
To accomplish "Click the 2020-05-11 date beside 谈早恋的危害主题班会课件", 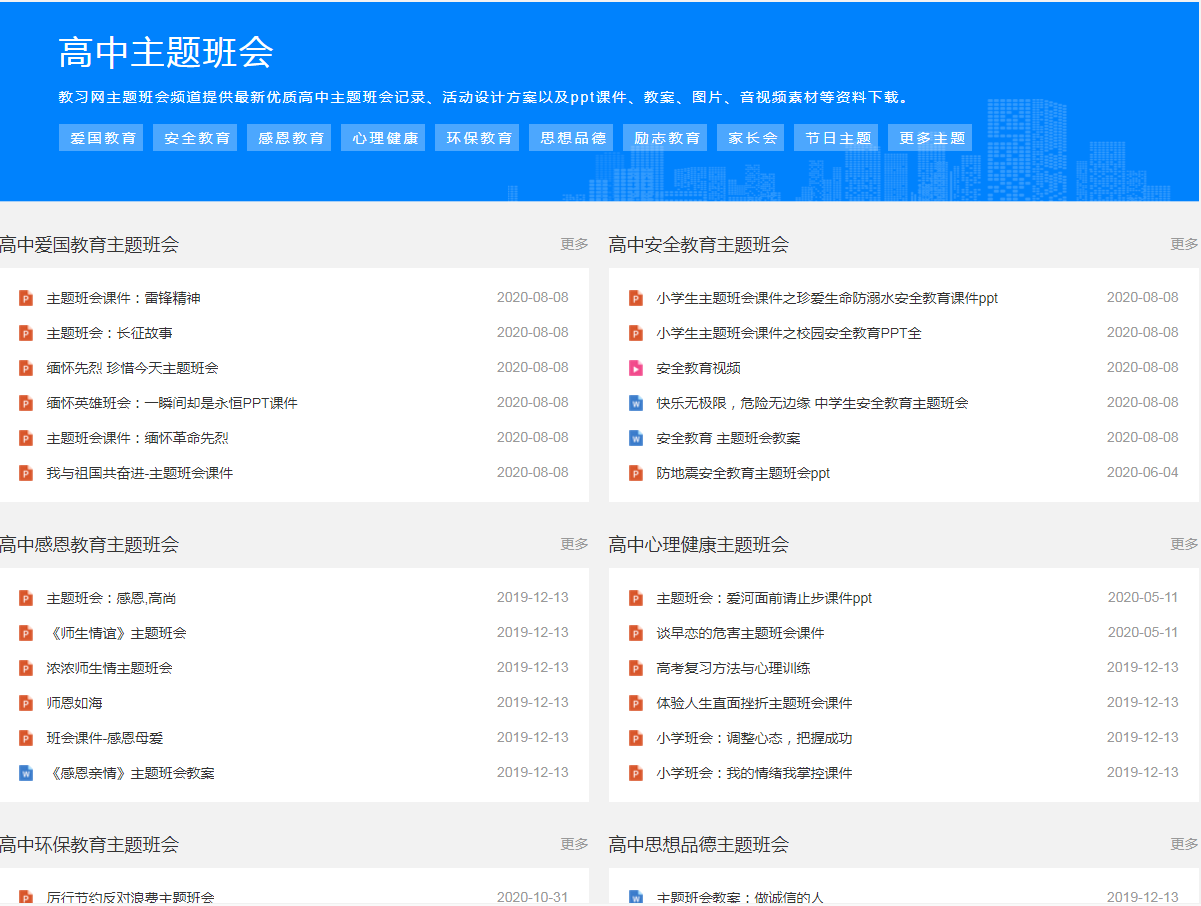I will (x=1143, y=632).
